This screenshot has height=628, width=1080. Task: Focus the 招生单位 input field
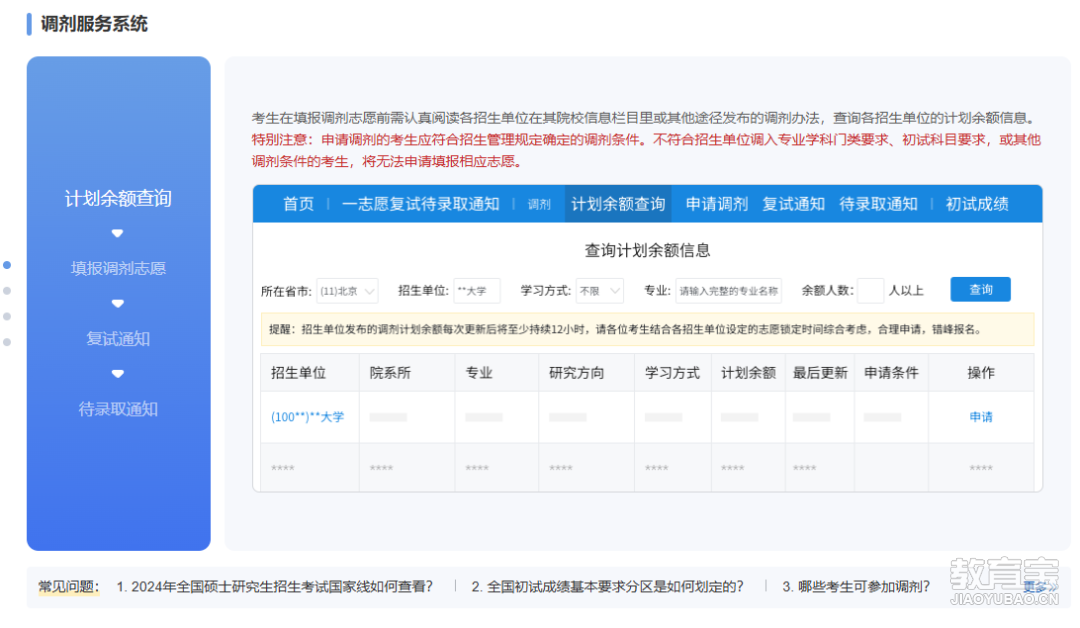pos(477,291)
